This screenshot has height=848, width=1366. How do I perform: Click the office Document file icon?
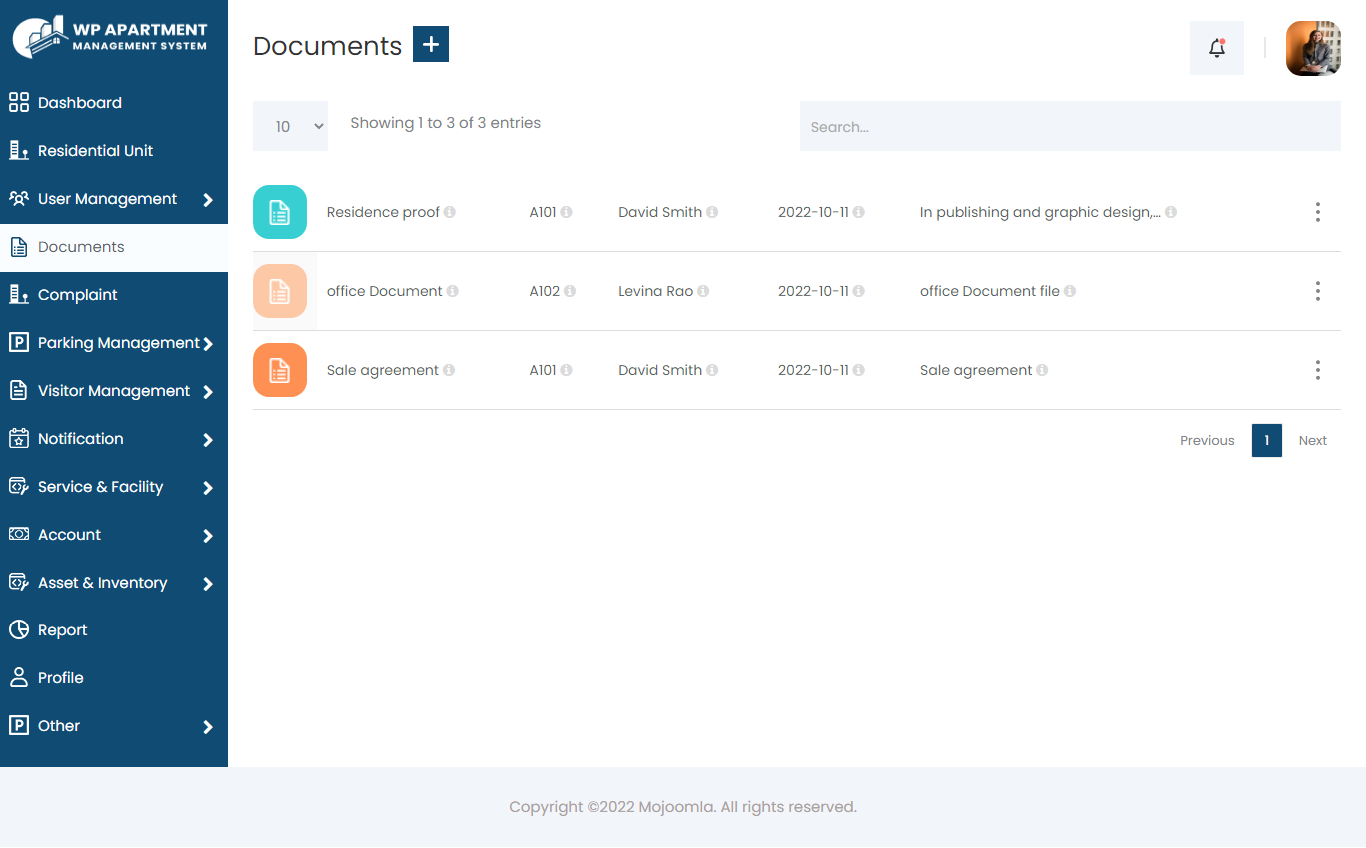coord(280,291)
